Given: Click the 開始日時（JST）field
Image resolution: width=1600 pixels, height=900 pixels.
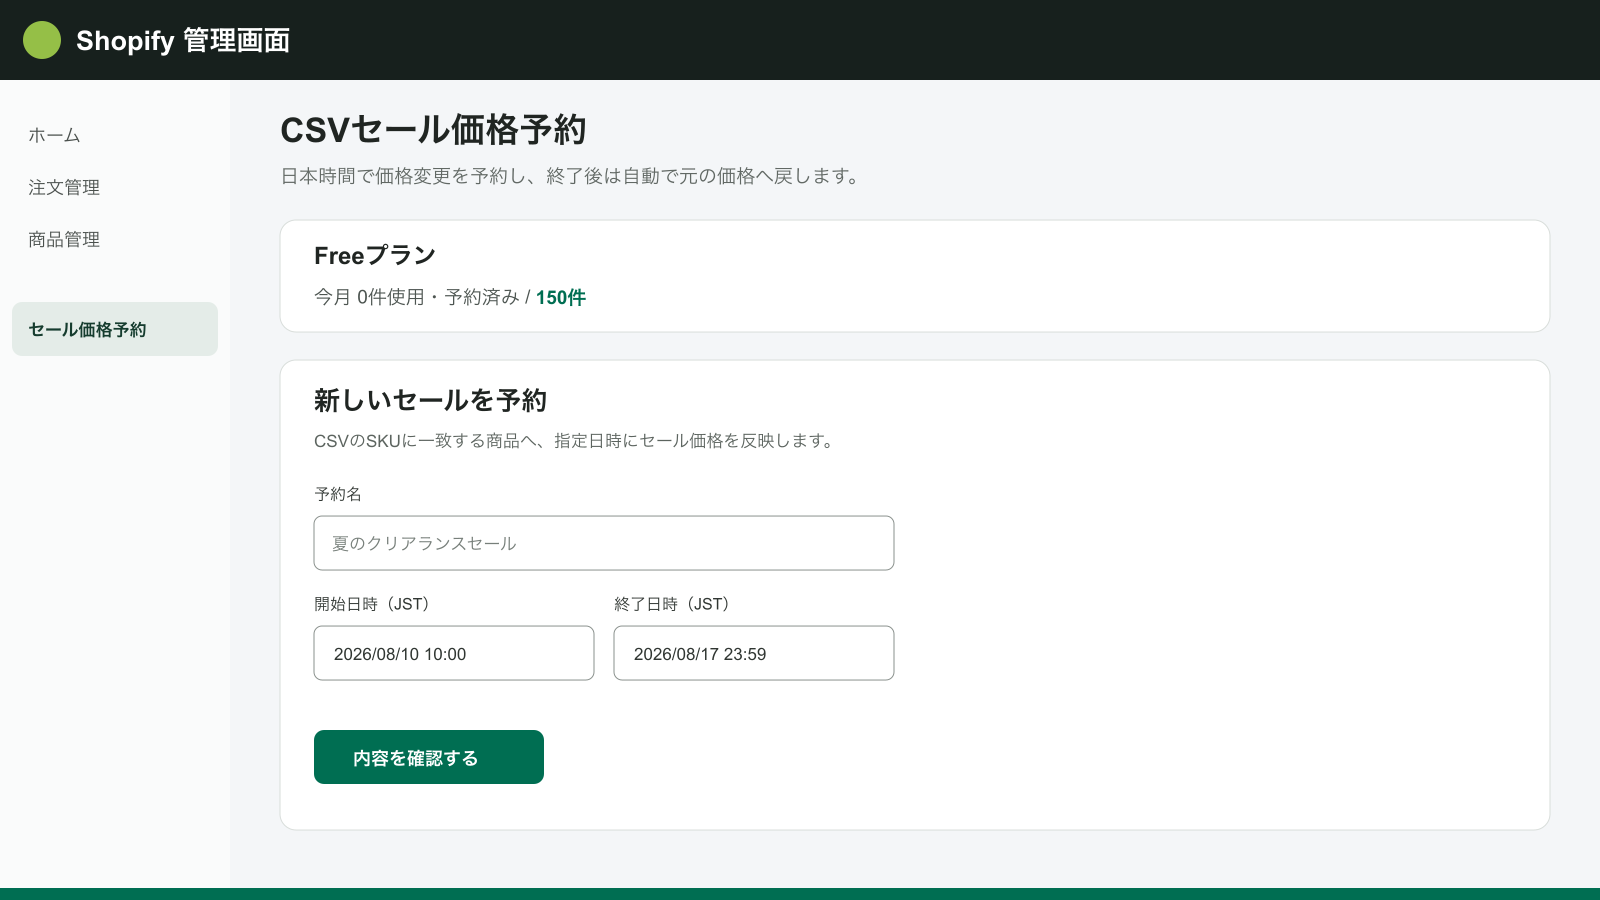Looking at the screenshot, I should click(454, 653).
